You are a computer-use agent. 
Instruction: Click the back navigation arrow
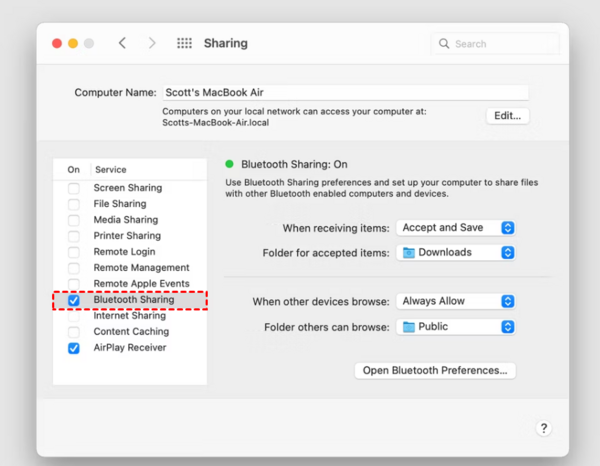coord(122,43)
